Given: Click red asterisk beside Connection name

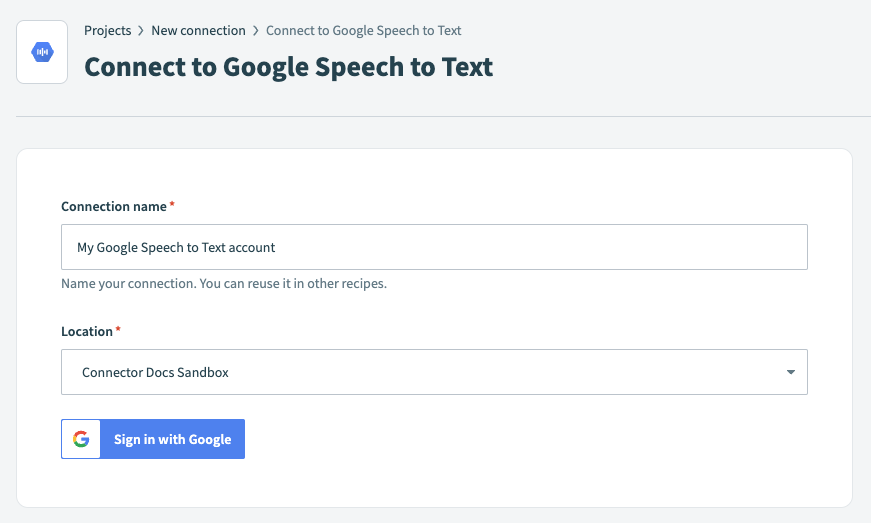Looking at the screenshot, I should (x=172, y=206).
